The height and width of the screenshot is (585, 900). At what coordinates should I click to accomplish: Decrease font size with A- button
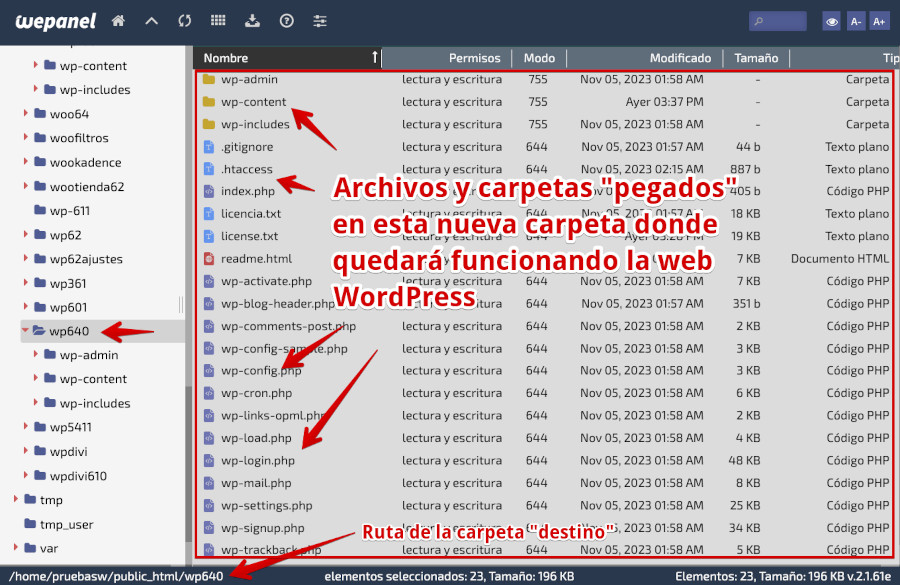(x=856, y=22)
